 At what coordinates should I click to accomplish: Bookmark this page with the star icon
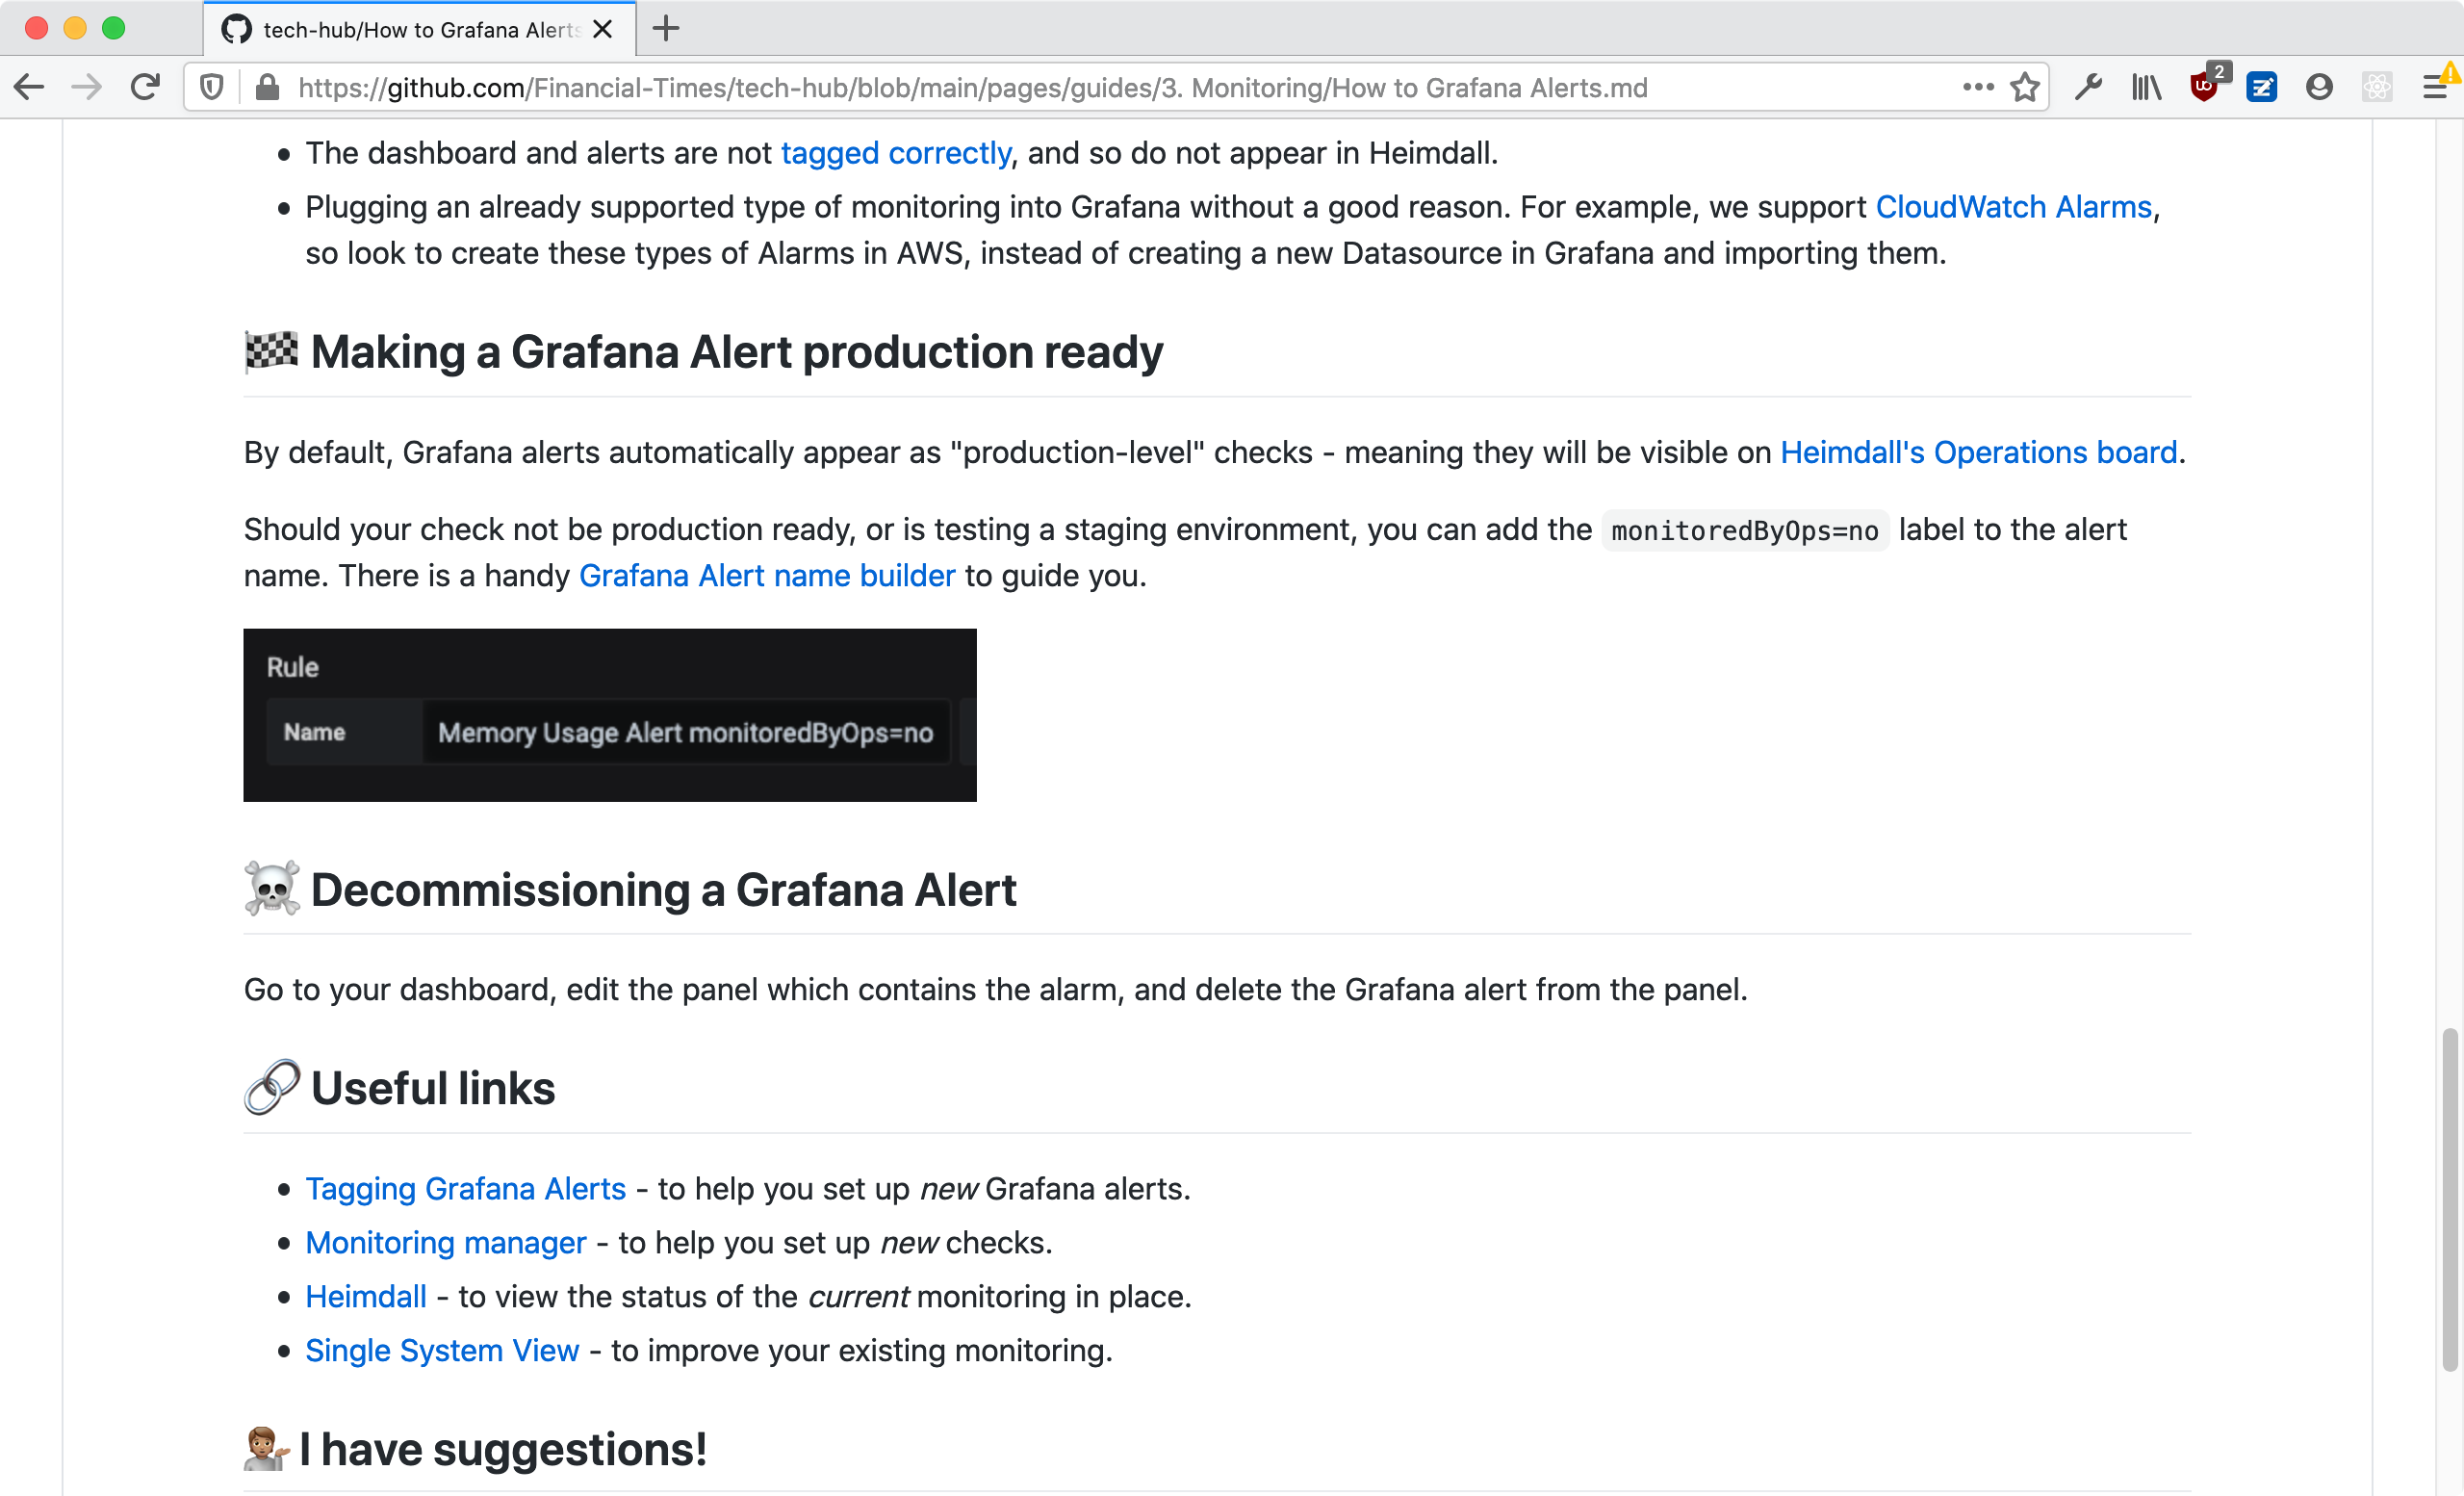(2025, 88)
